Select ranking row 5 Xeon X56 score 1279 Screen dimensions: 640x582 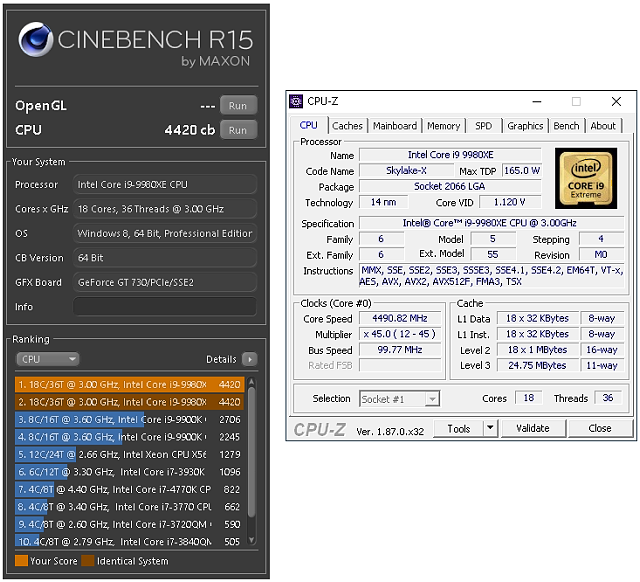[130, 454]
